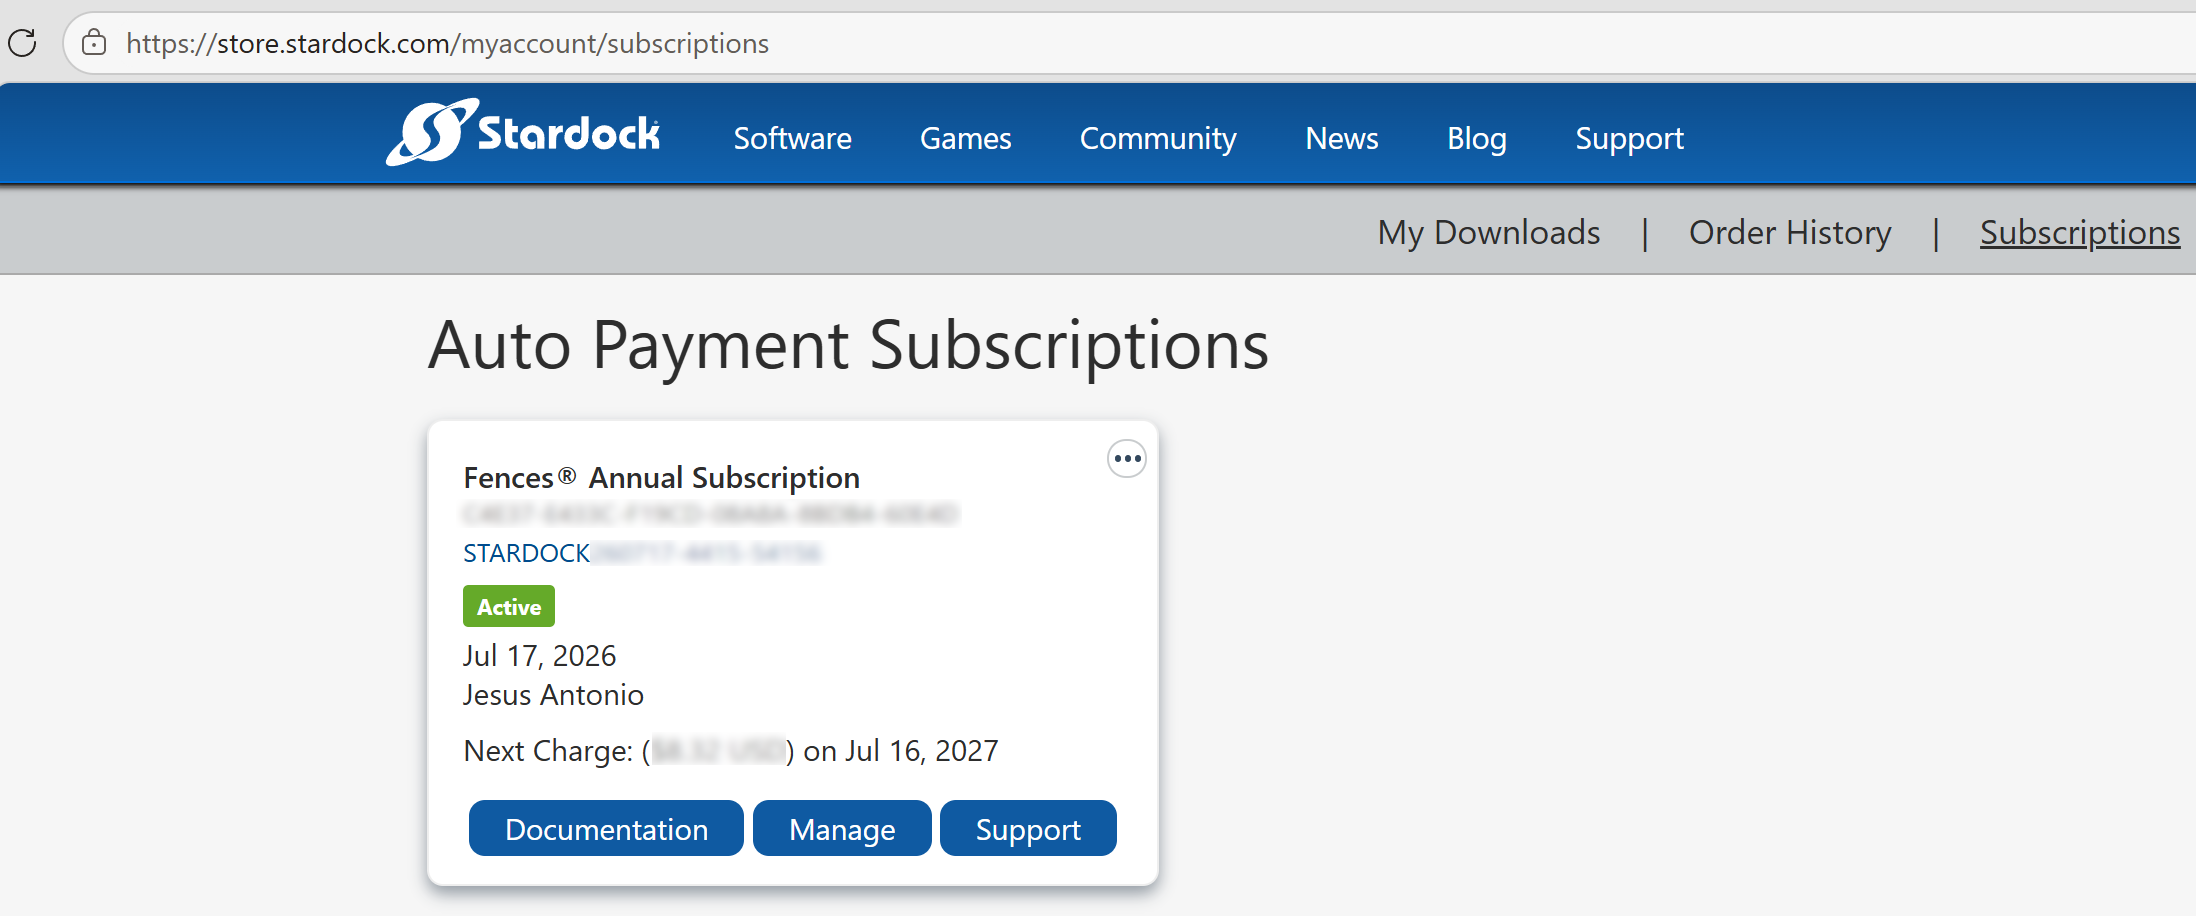Open the Software menu

792,138
